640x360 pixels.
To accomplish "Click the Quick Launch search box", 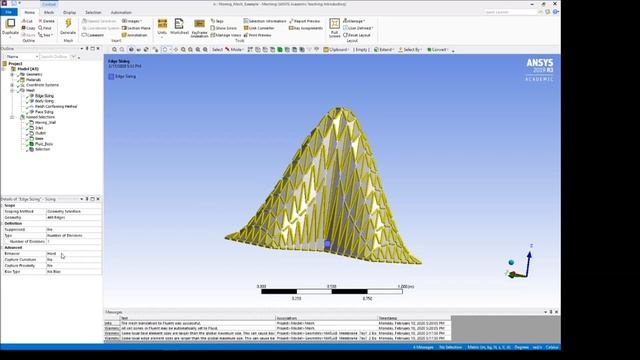I will pyautogui.click(x=510, y=12).
